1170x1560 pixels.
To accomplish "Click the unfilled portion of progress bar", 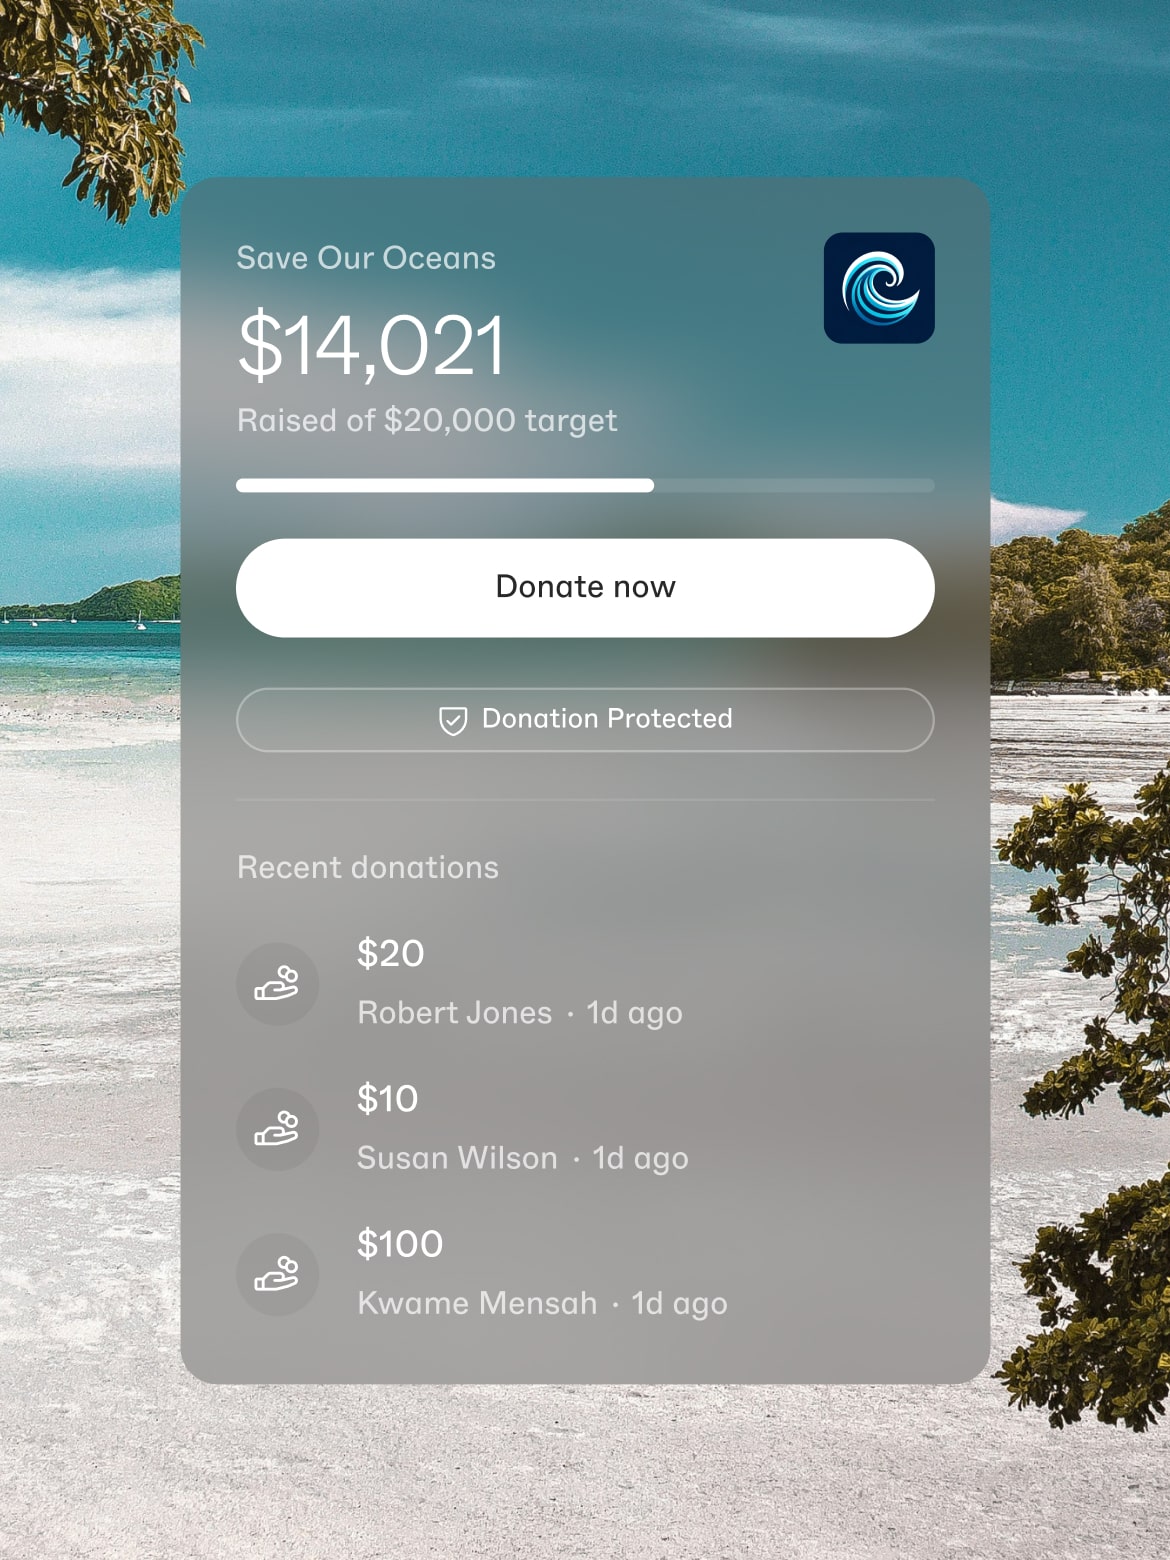I will (794, 485).
